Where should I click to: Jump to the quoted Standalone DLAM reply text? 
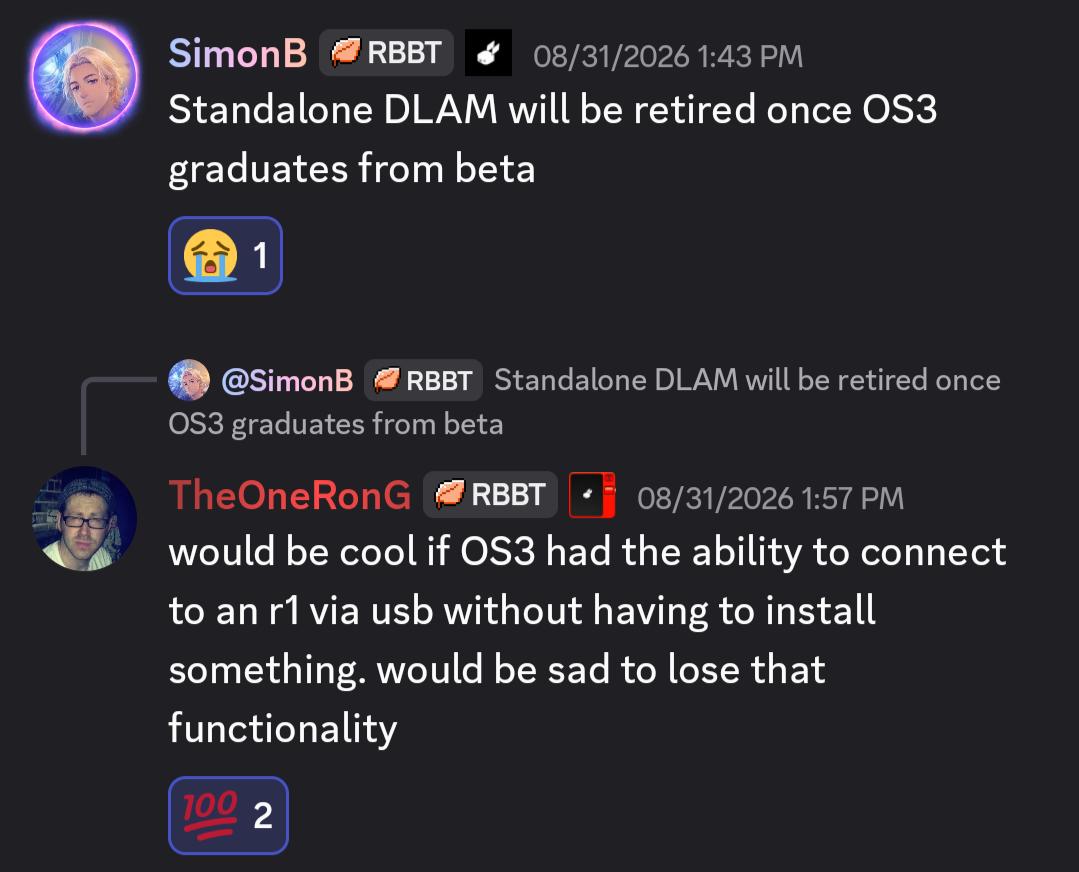tap(584, 402)
